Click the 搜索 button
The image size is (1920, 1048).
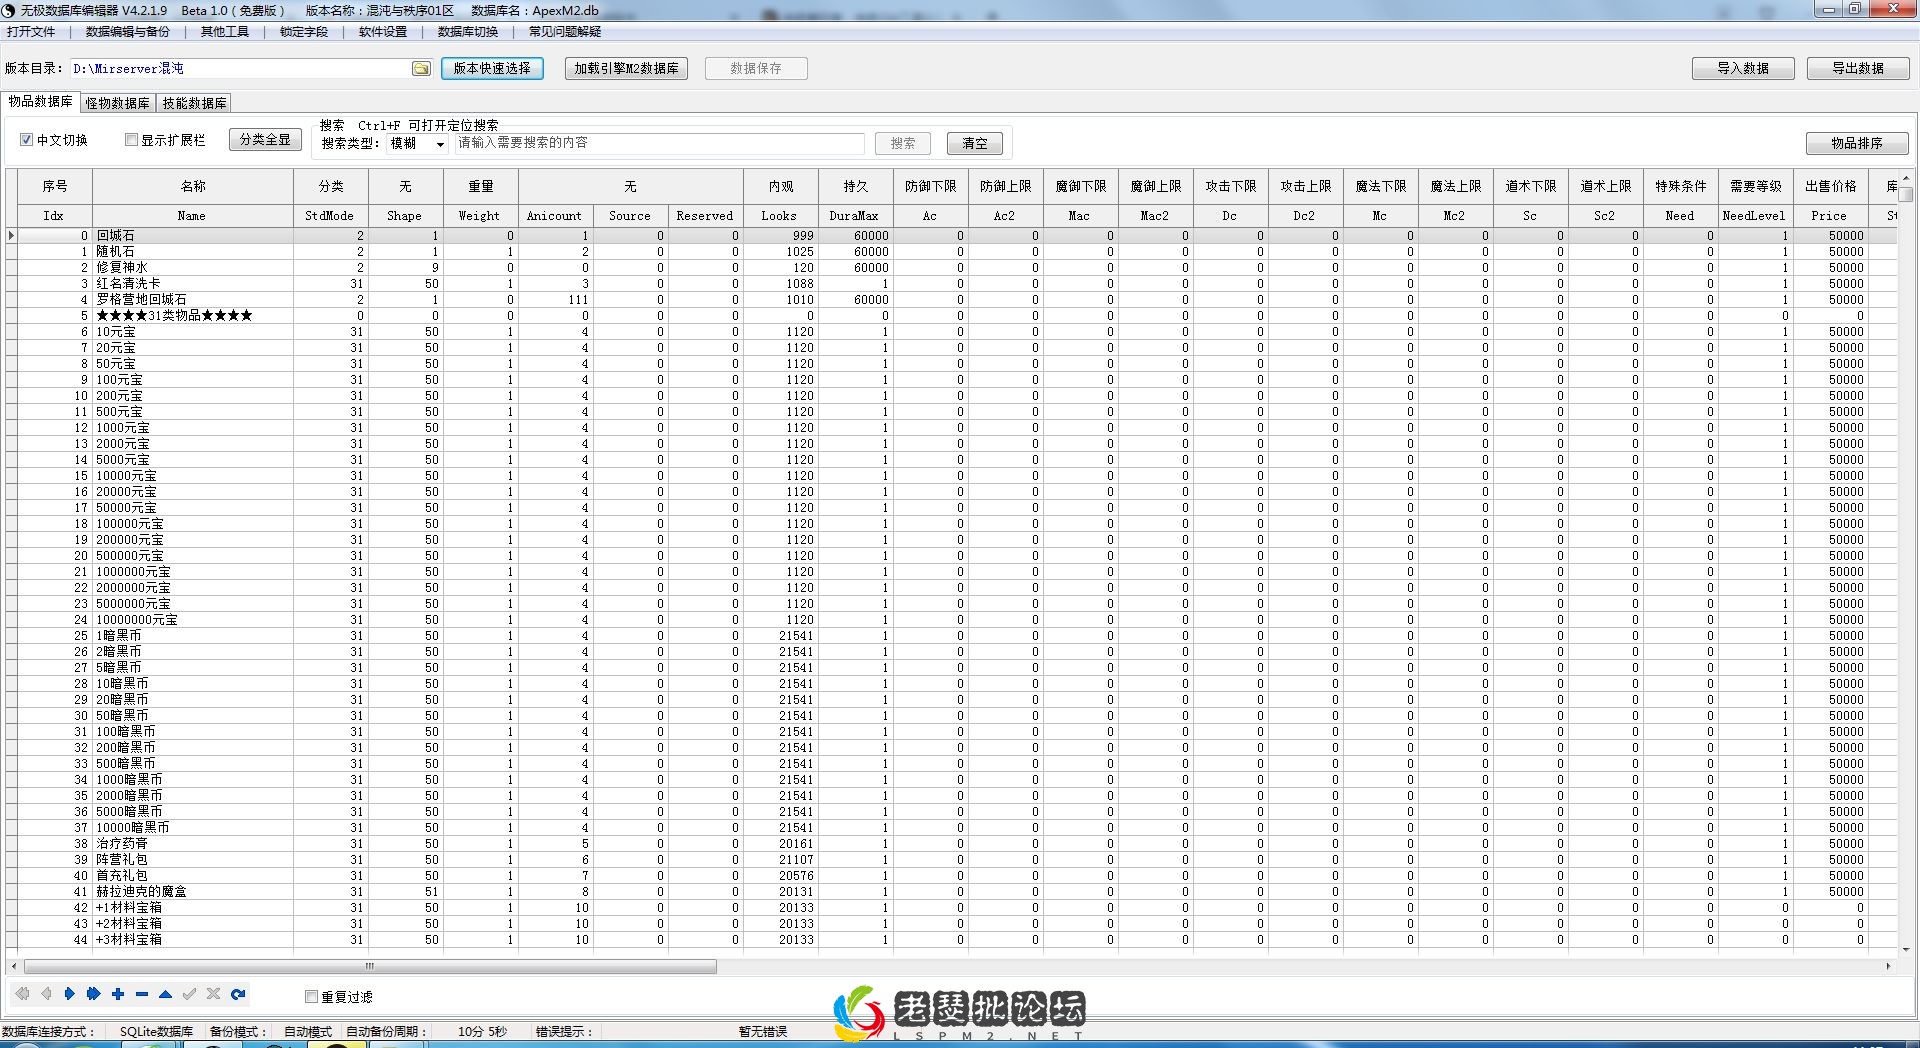pyautogui.click(x=903, y=144)
